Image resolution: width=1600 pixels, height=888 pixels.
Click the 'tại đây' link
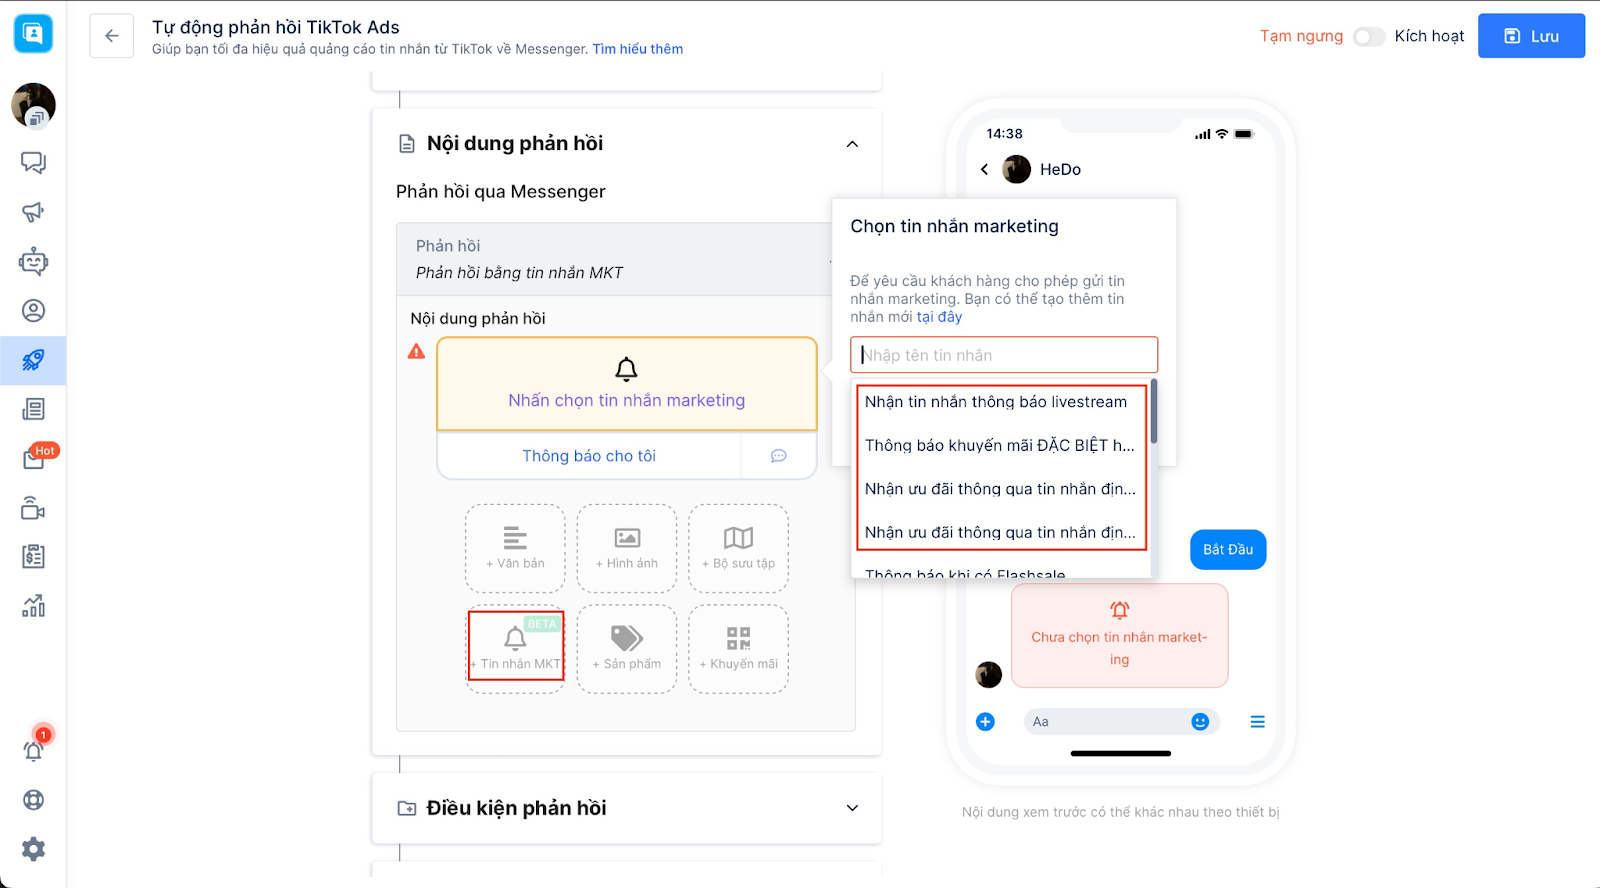[939, 317]
